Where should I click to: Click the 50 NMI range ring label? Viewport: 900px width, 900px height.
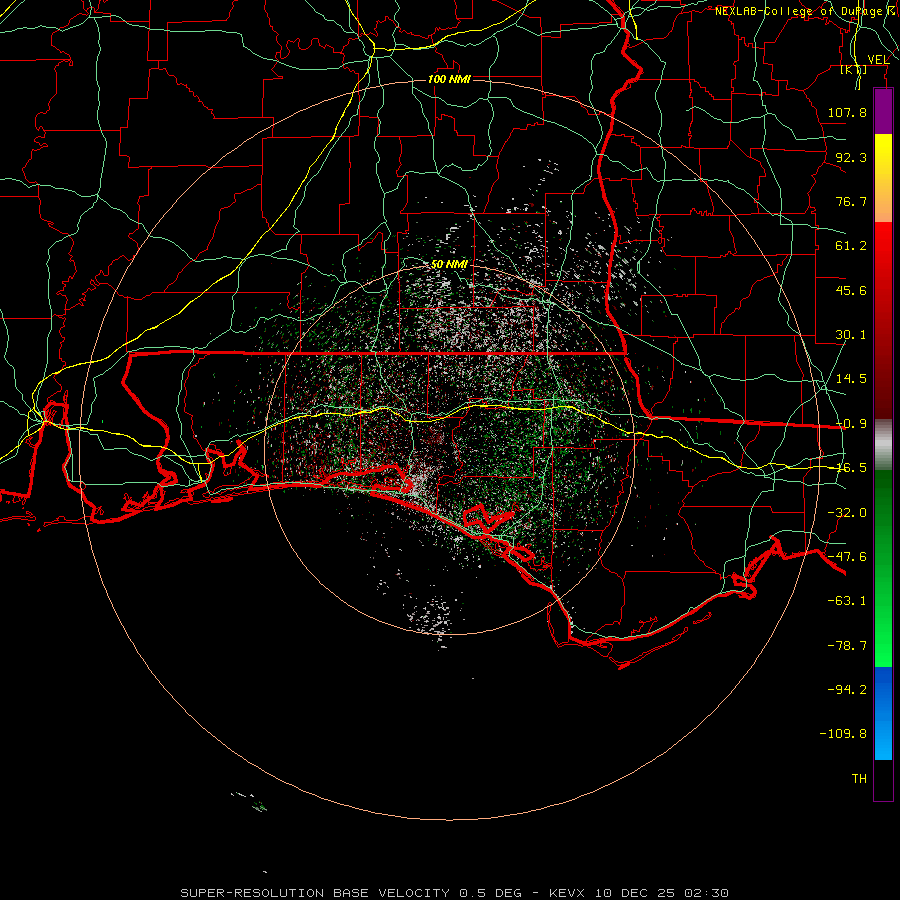(x=449, y=264)
